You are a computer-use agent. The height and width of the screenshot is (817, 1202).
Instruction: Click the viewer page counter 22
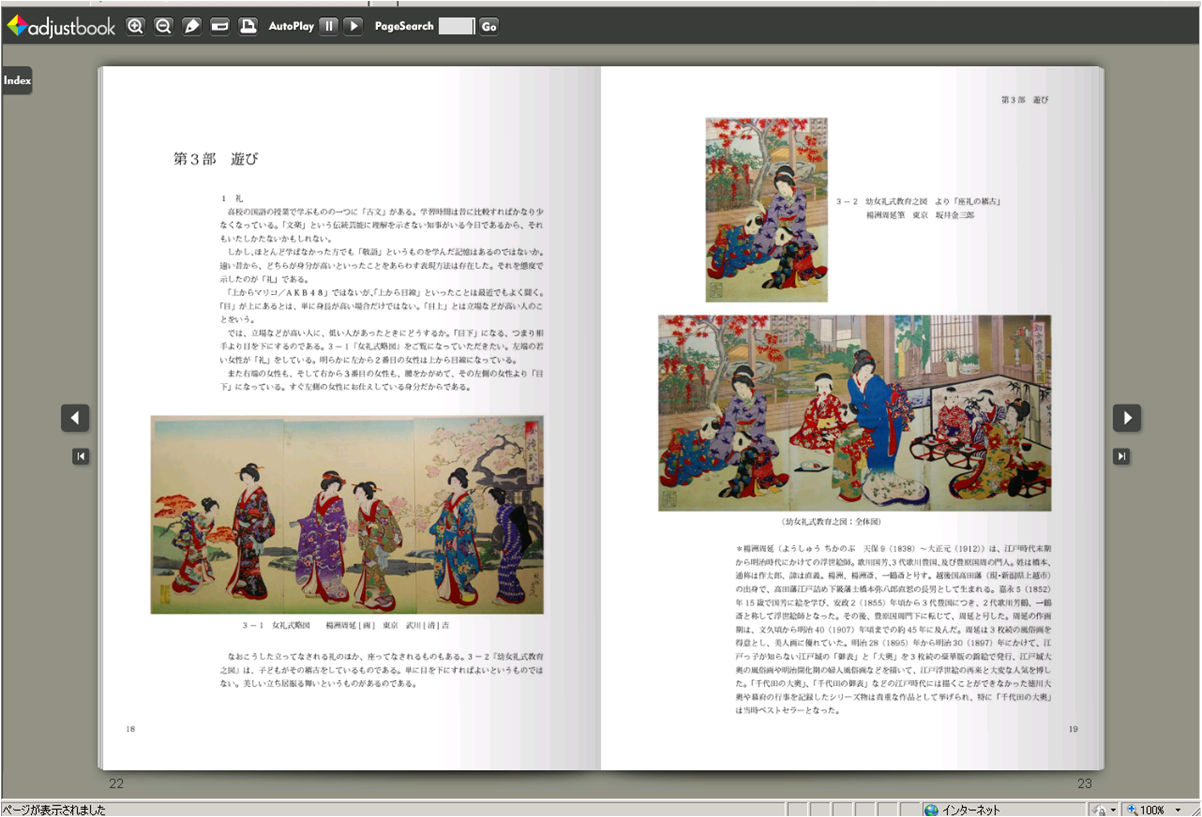pos(116,784)
